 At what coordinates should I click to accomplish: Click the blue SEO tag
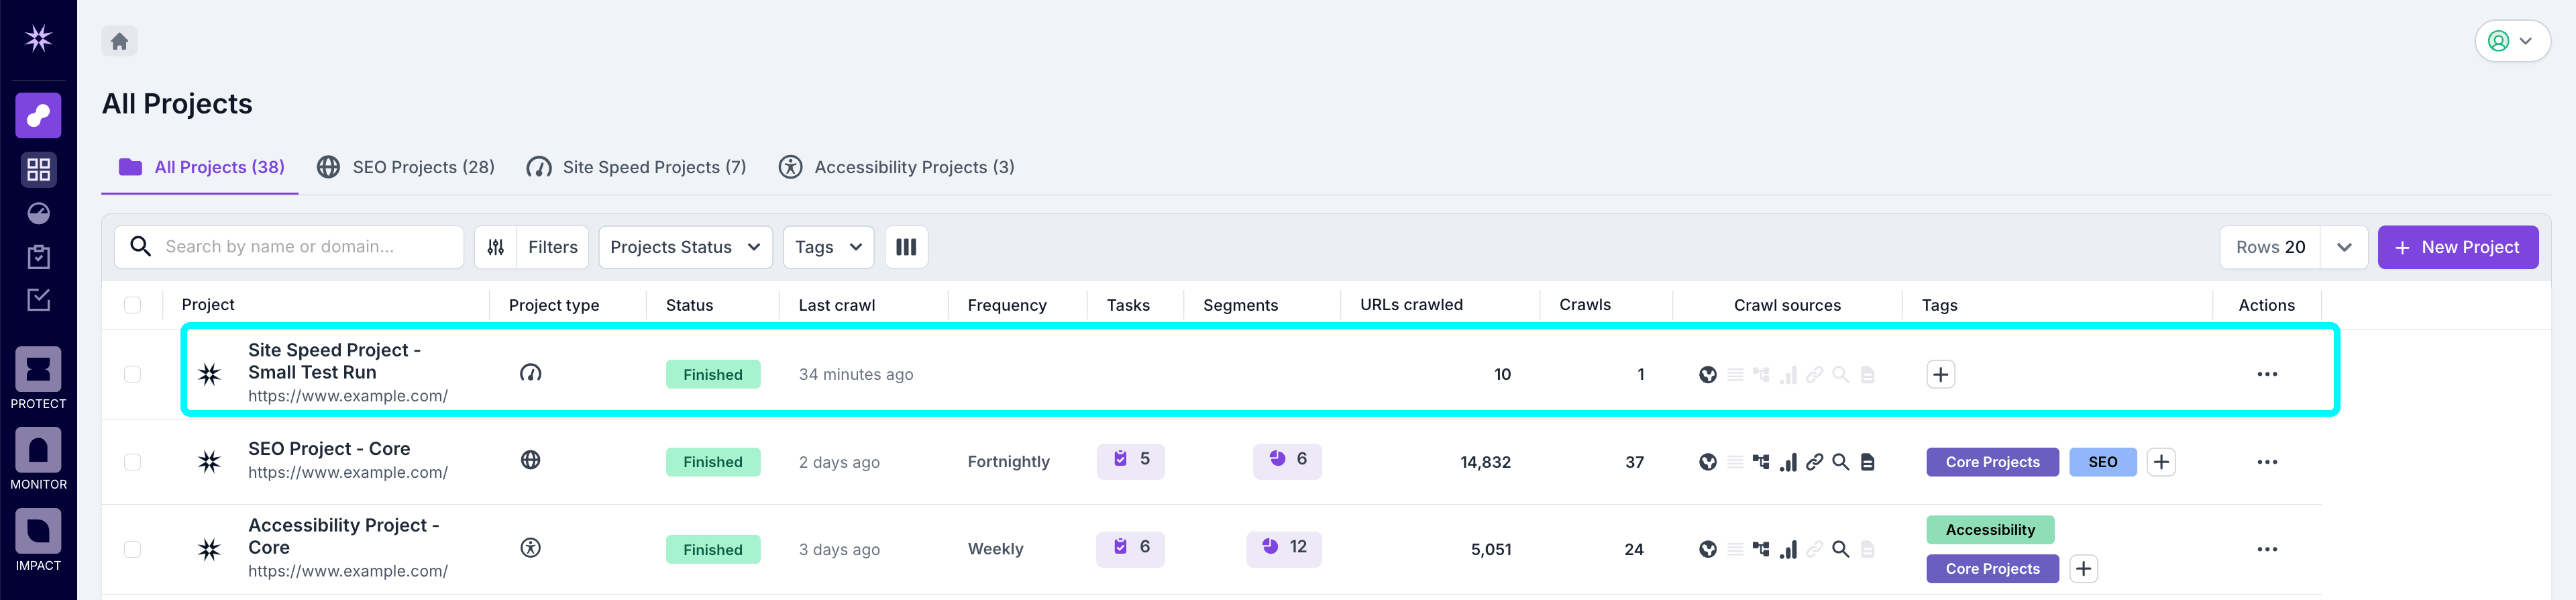coord(2102,462)
